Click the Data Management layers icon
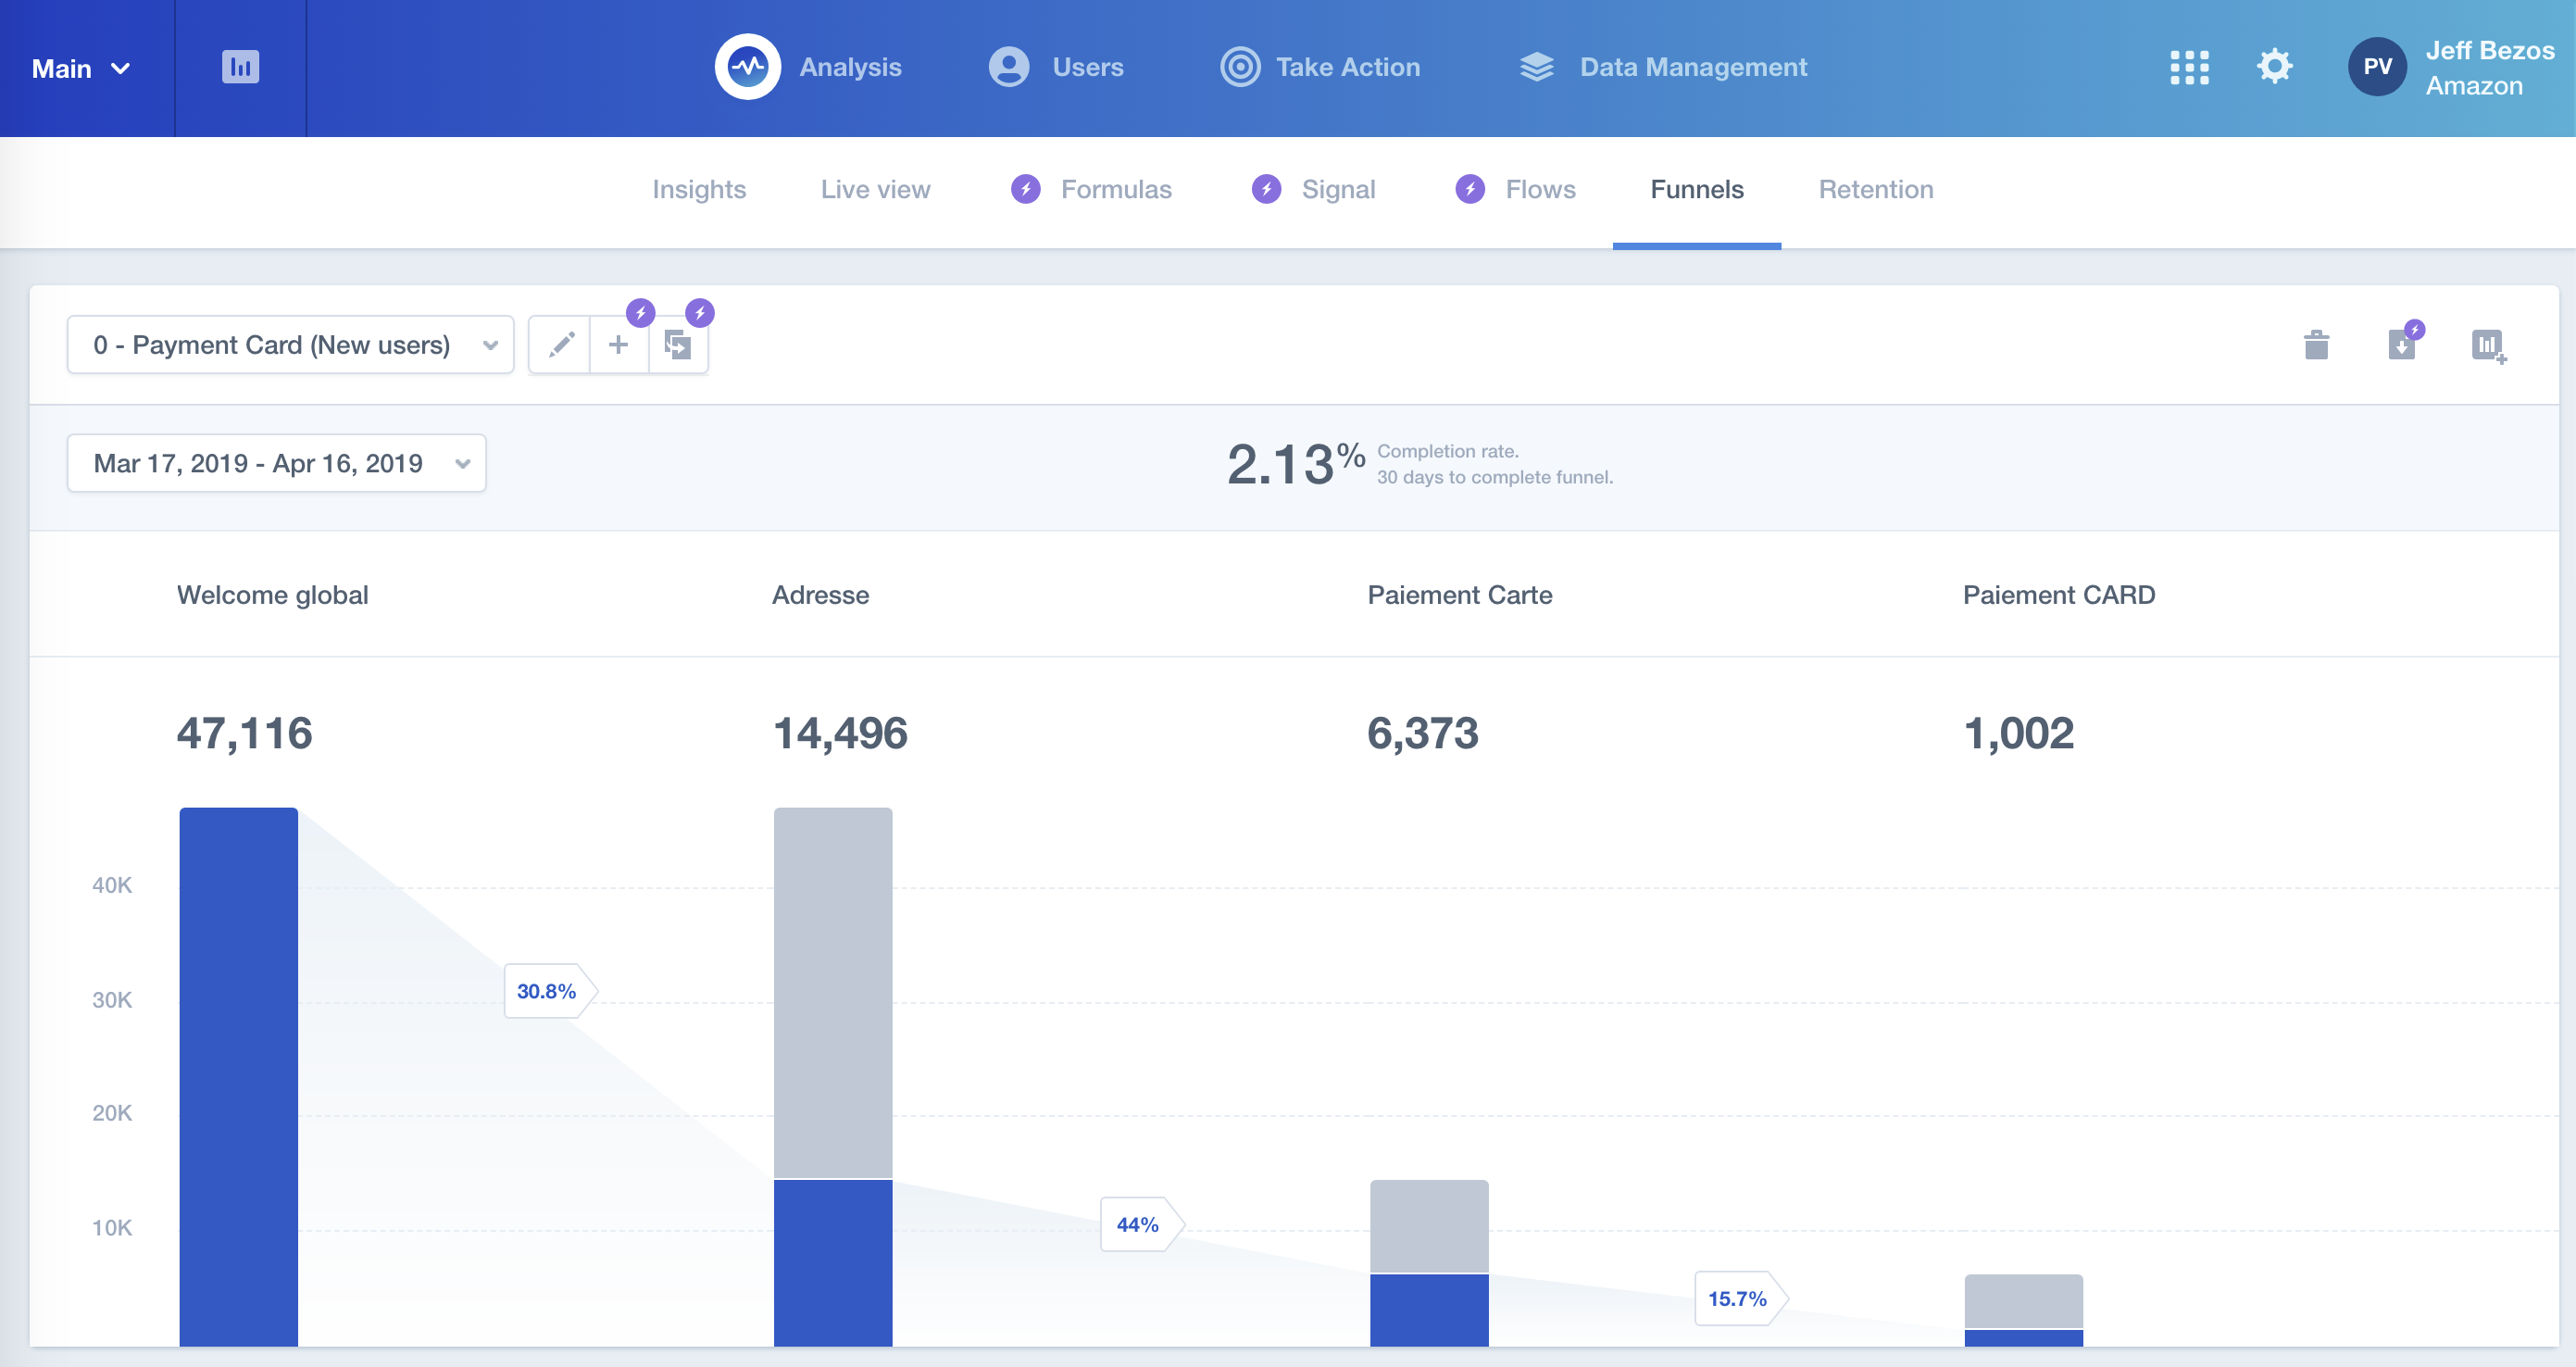 1537,67
